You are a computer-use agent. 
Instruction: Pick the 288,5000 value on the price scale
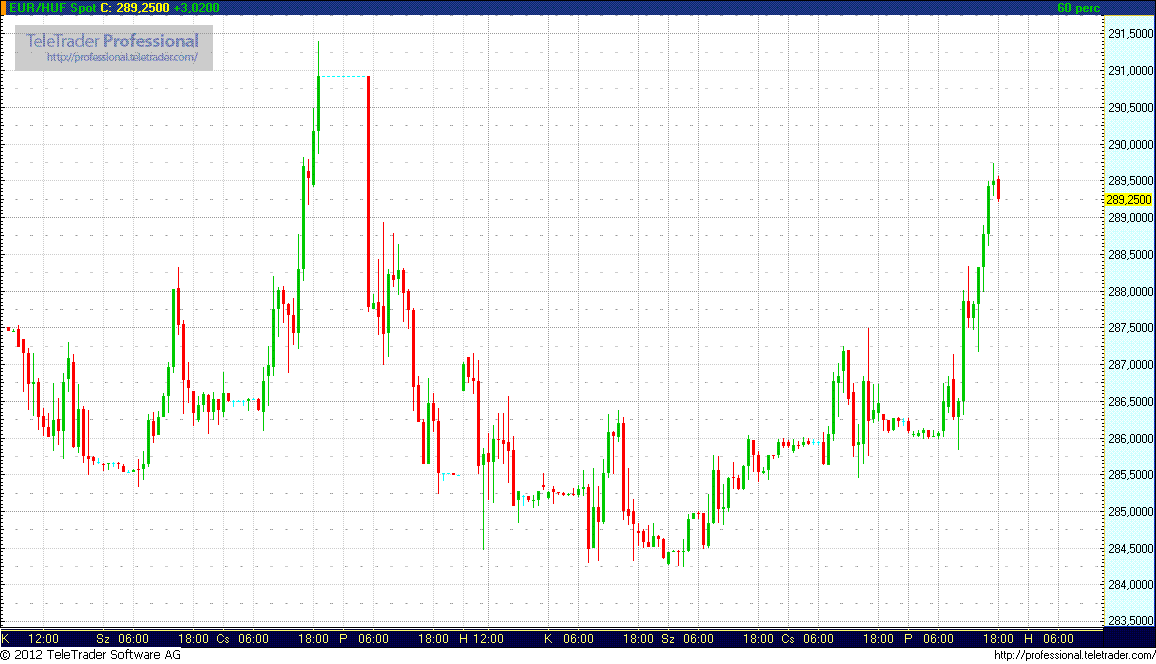1130,255
